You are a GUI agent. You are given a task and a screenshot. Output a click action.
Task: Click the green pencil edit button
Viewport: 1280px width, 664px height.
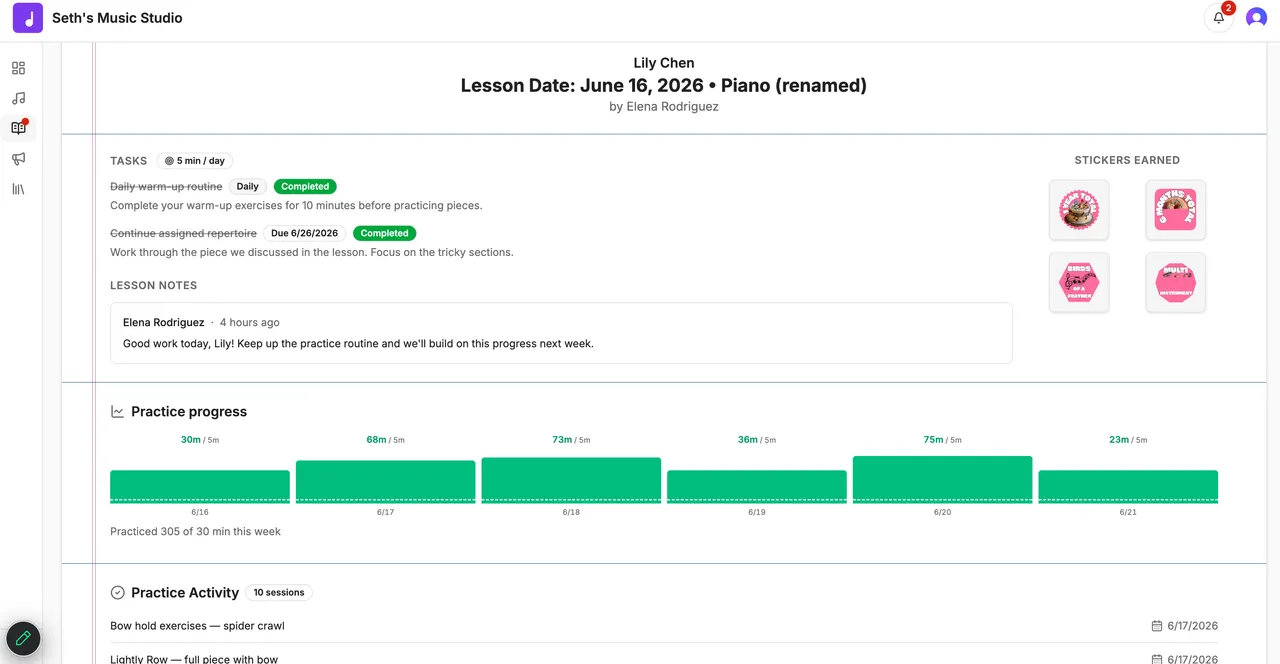[x=23, y=638]
